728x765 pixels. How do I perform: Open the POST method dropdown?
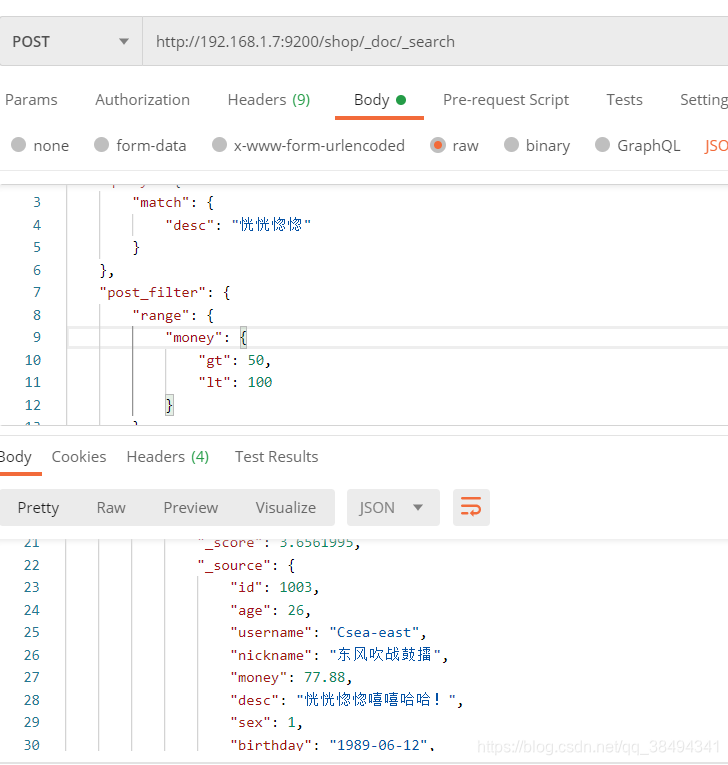(x=70, y=42)
